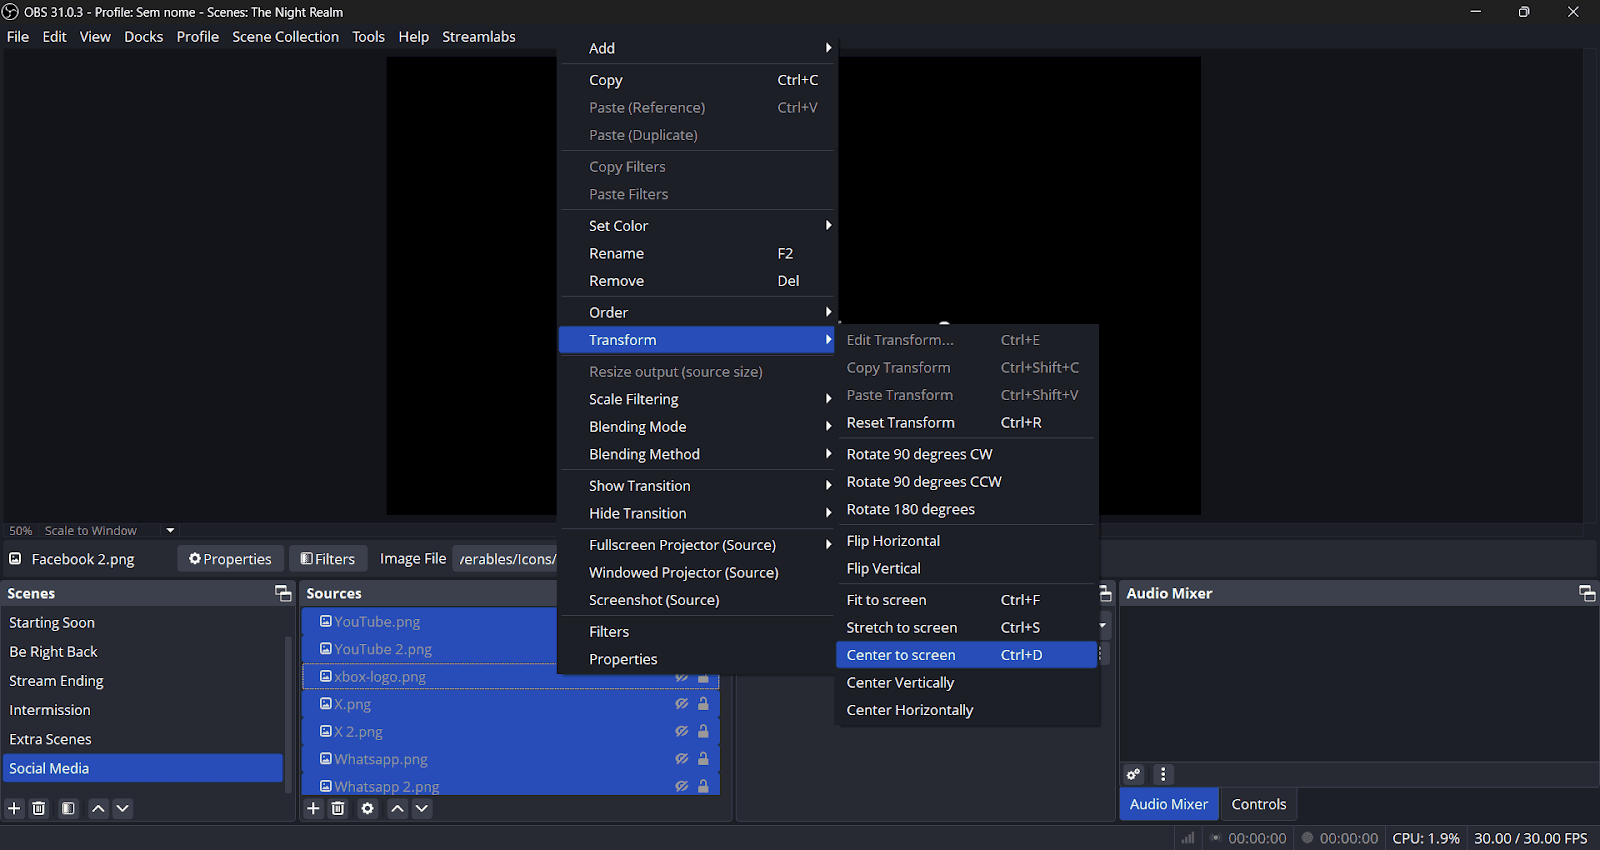Viewport: 1600px width, 850px height.
Task: Choose Center Vertically
Action: tap(966, 683)
